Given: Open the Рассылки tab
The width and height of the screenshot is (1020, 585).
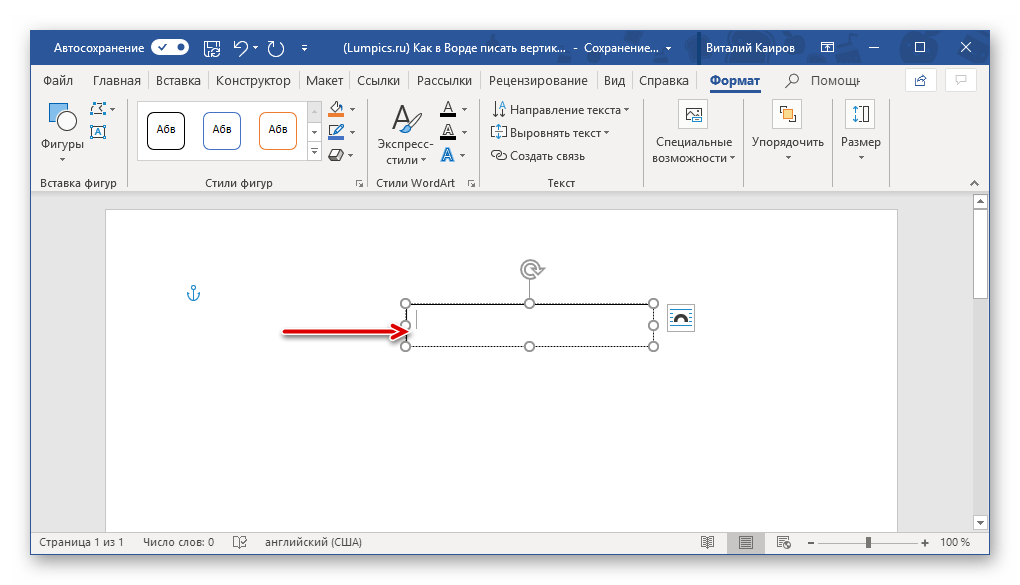Looking at the screenshot, I should (444, 81).
